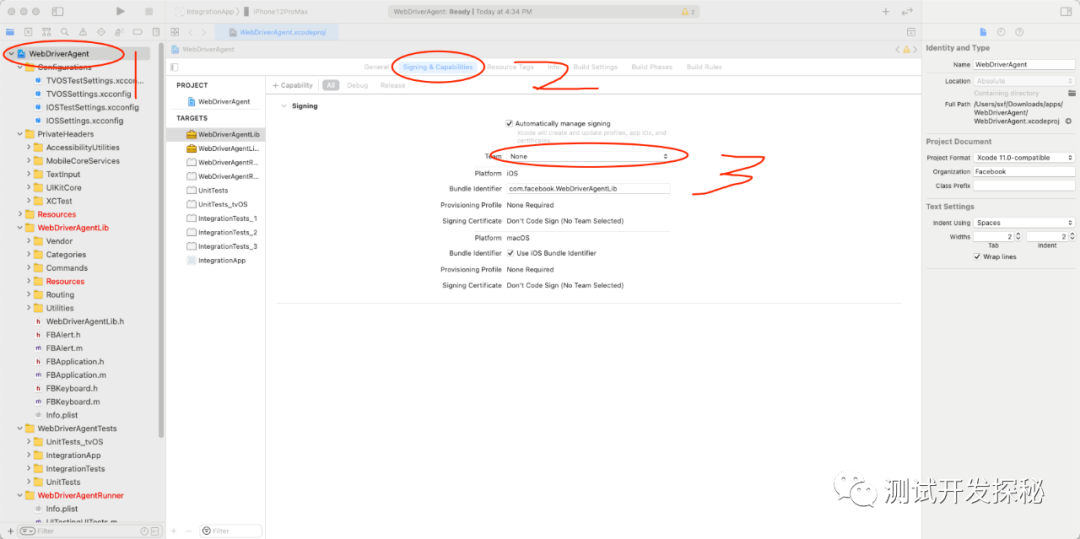Open the Location Absolute dropdown
The height and width of the screenshot is (539, 1080).
click(1024, 81)
